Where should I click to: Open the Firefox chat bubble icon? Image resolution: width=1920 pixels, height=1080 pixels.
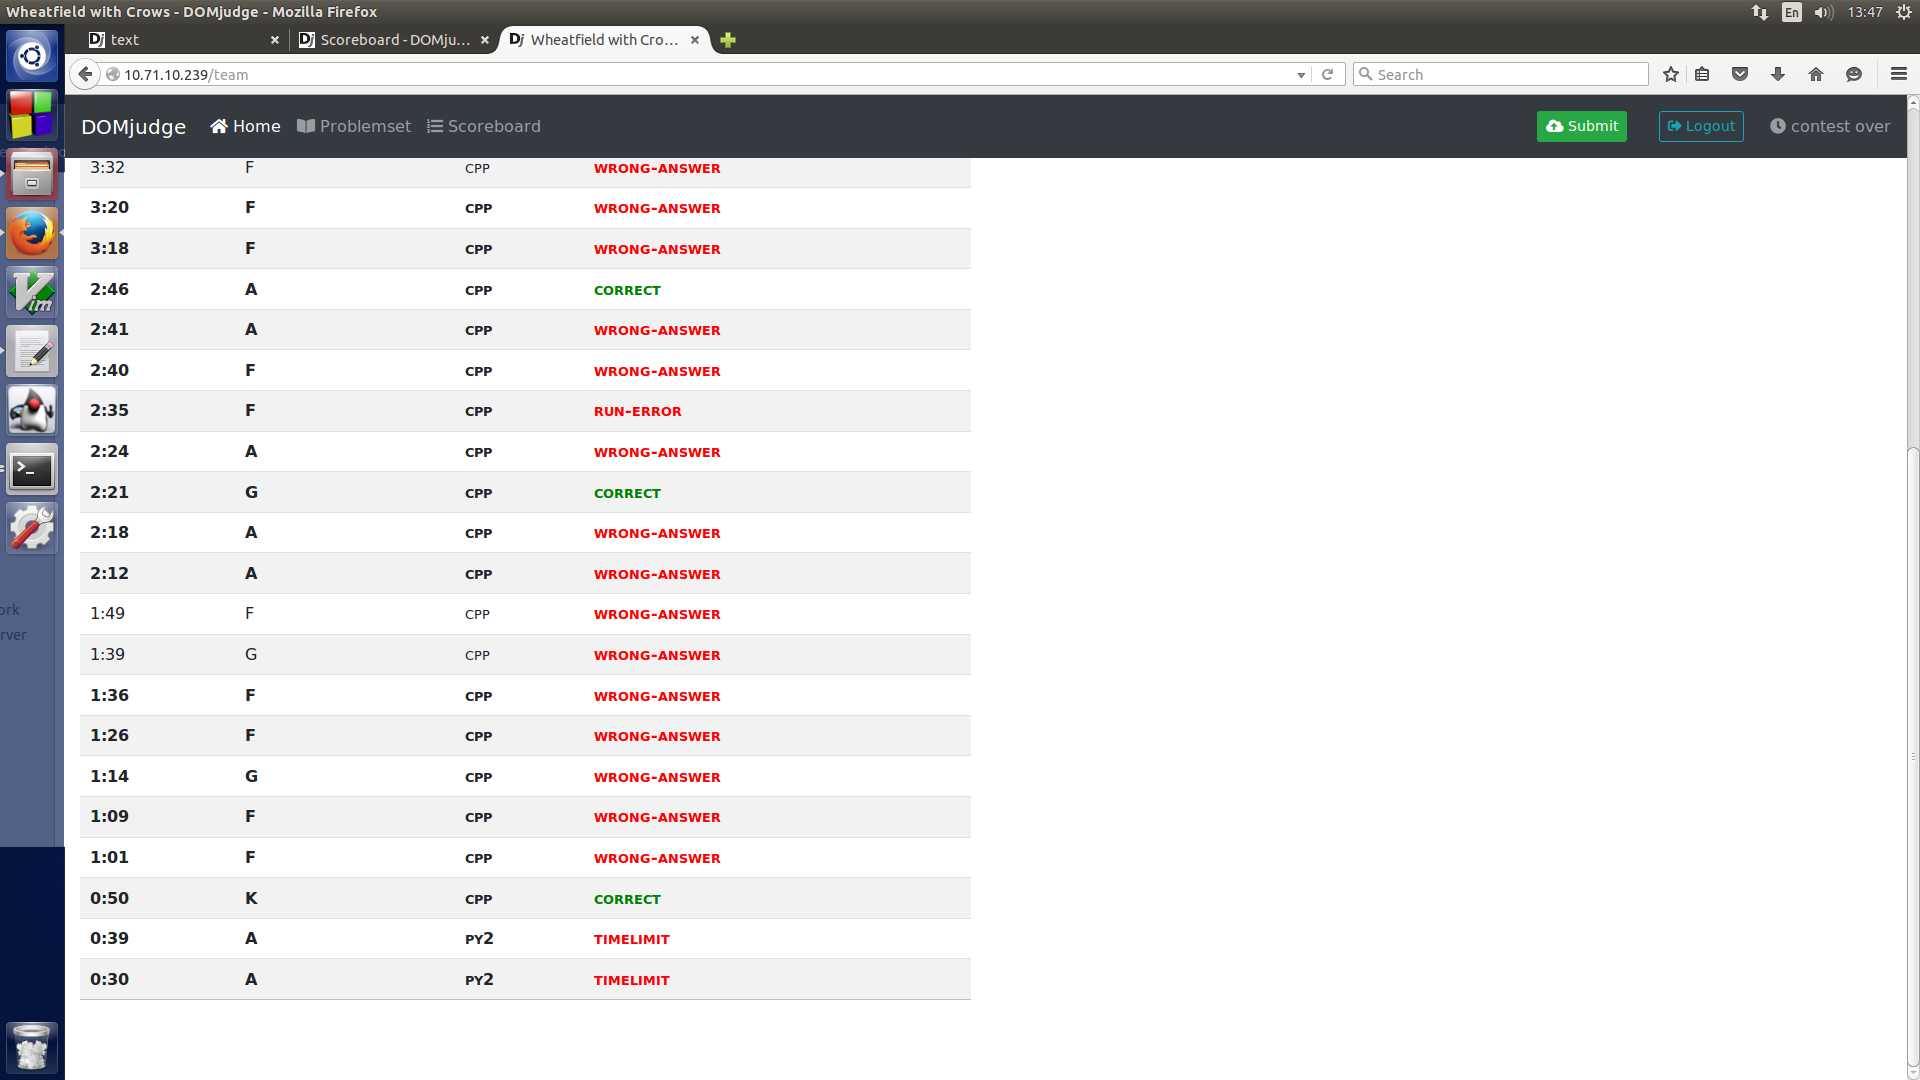[1854, 74]
